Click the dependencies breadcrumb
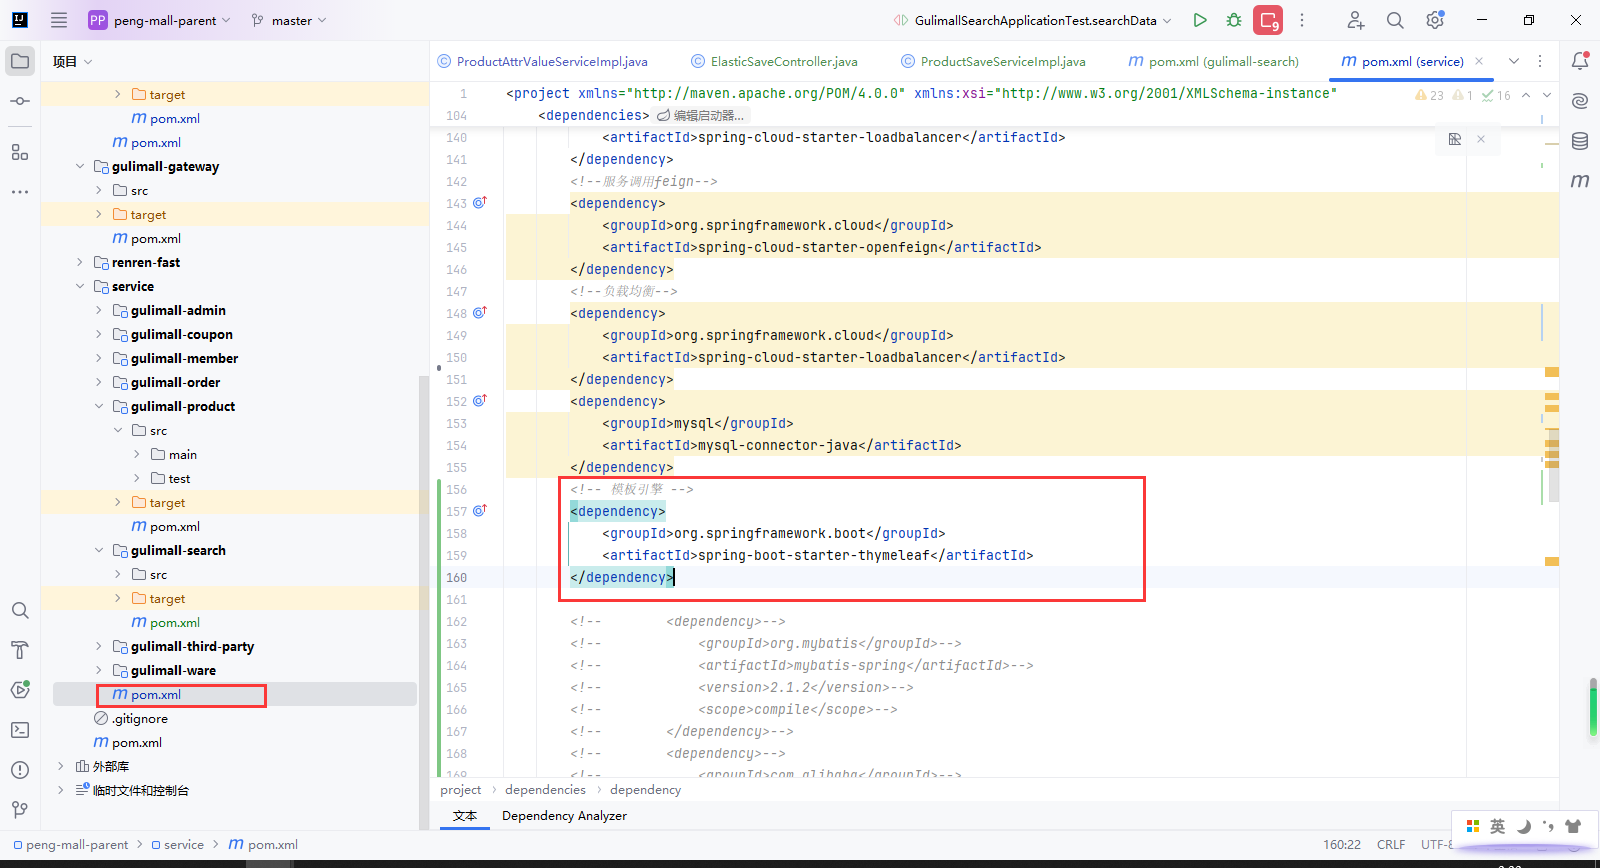1600x868 pixels. click(x=545, y=790)
